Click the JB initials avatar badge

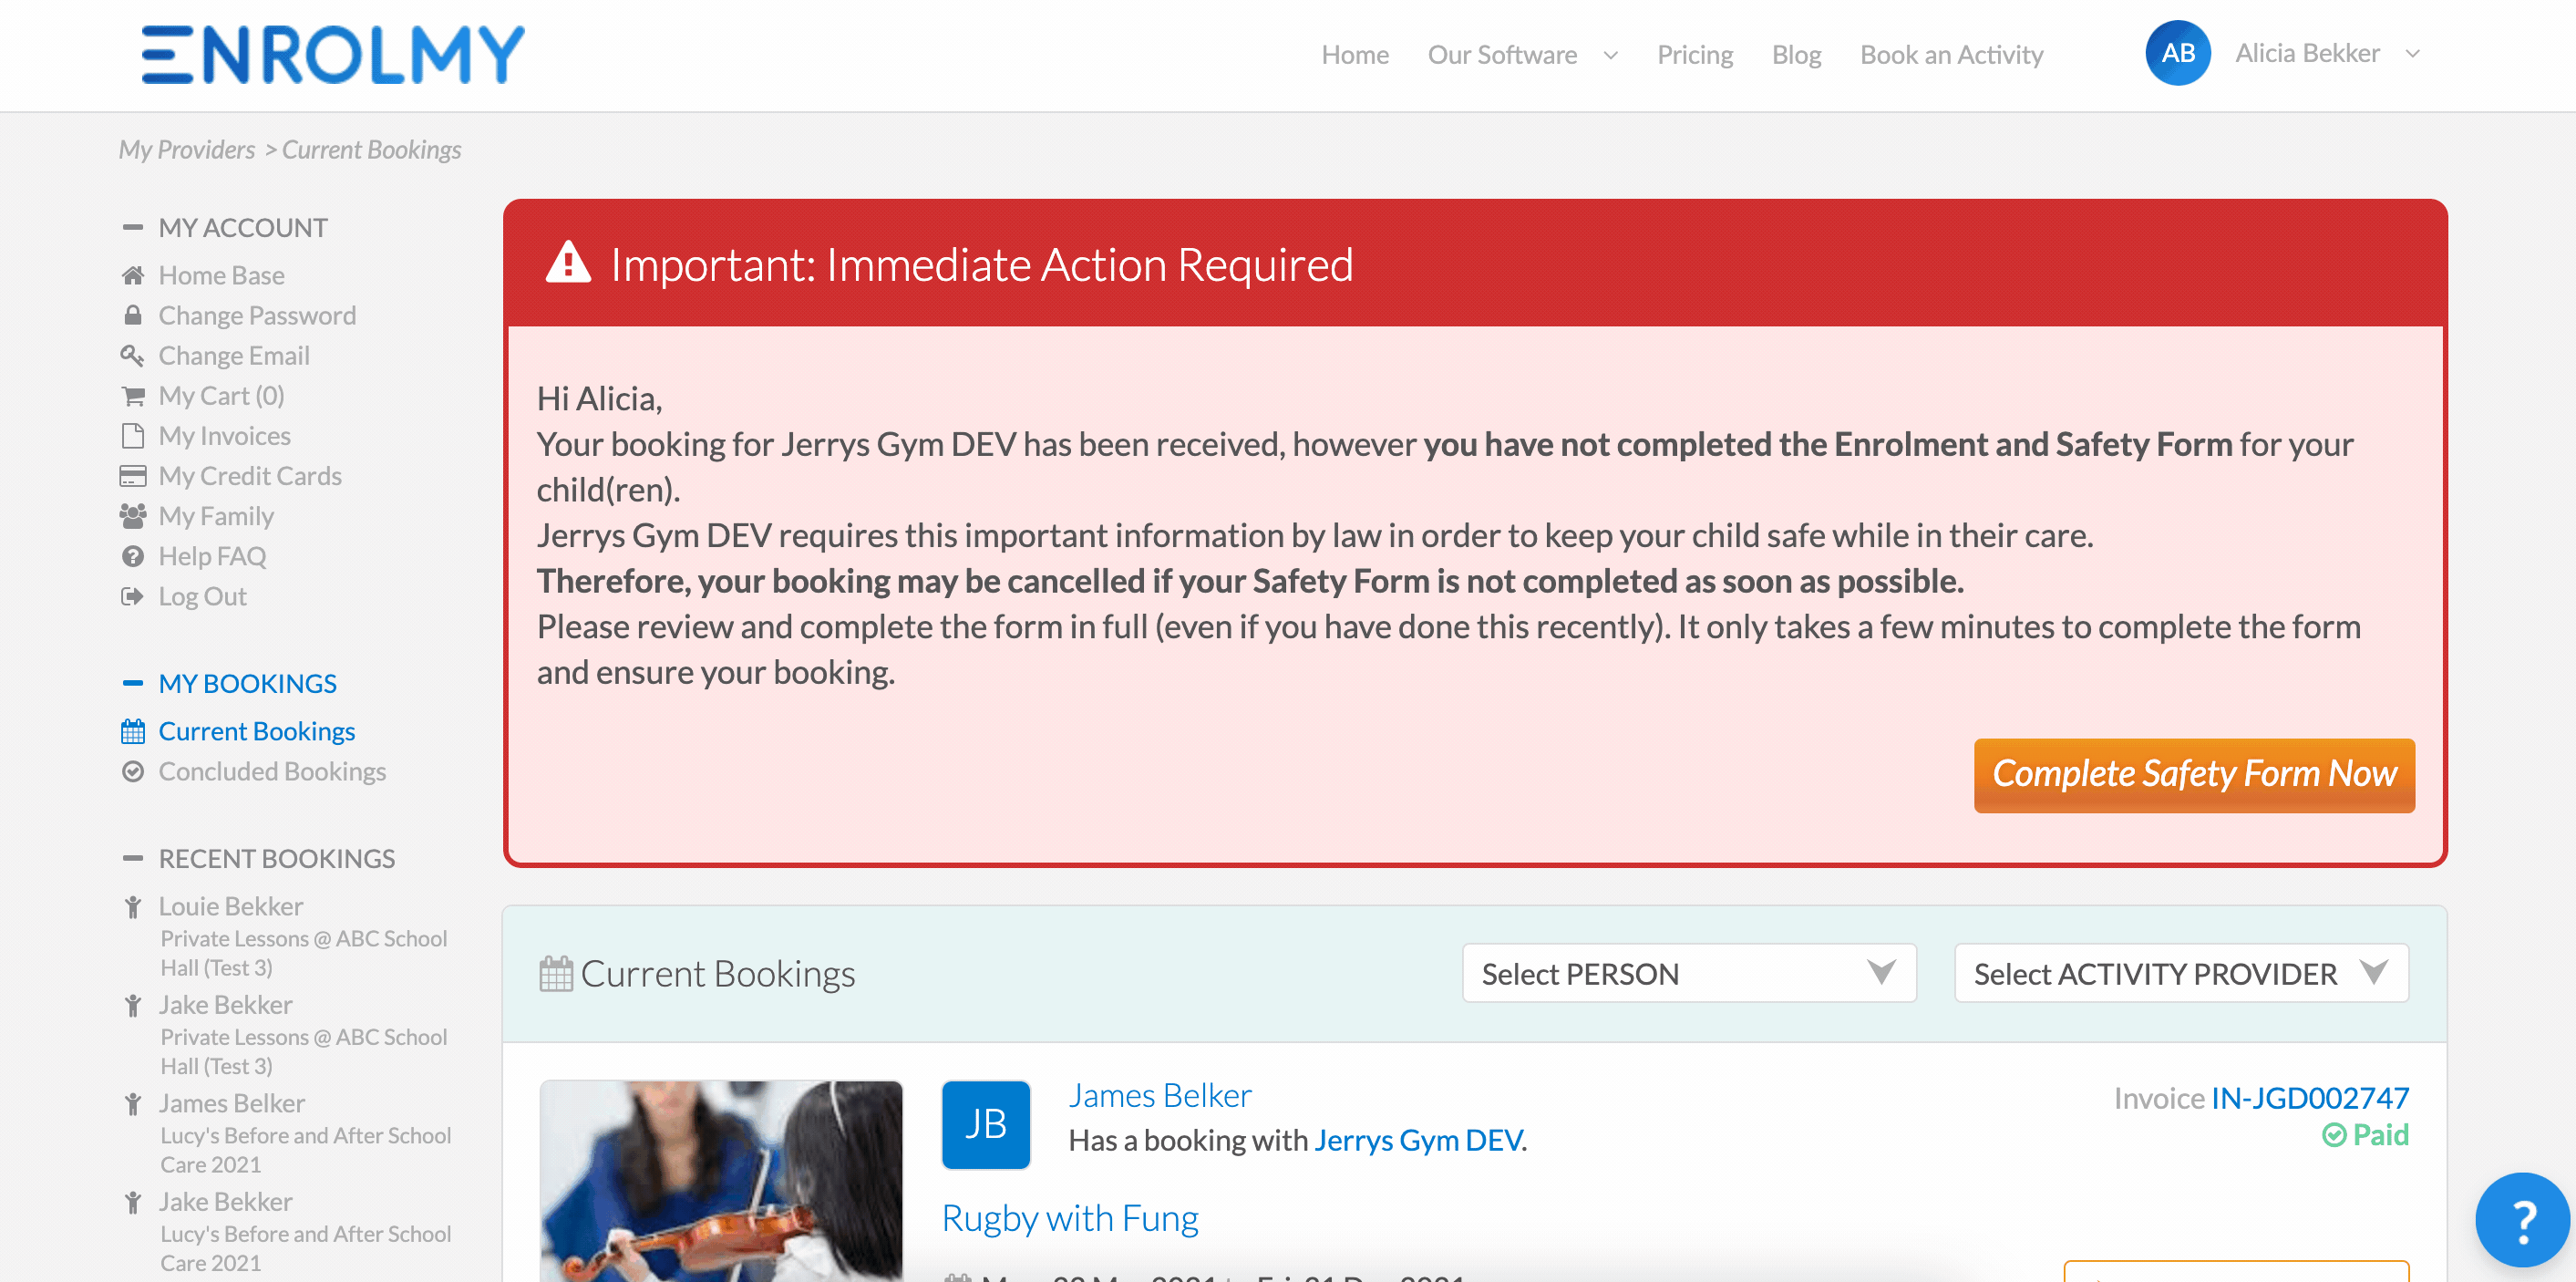tap(985, 1124)
